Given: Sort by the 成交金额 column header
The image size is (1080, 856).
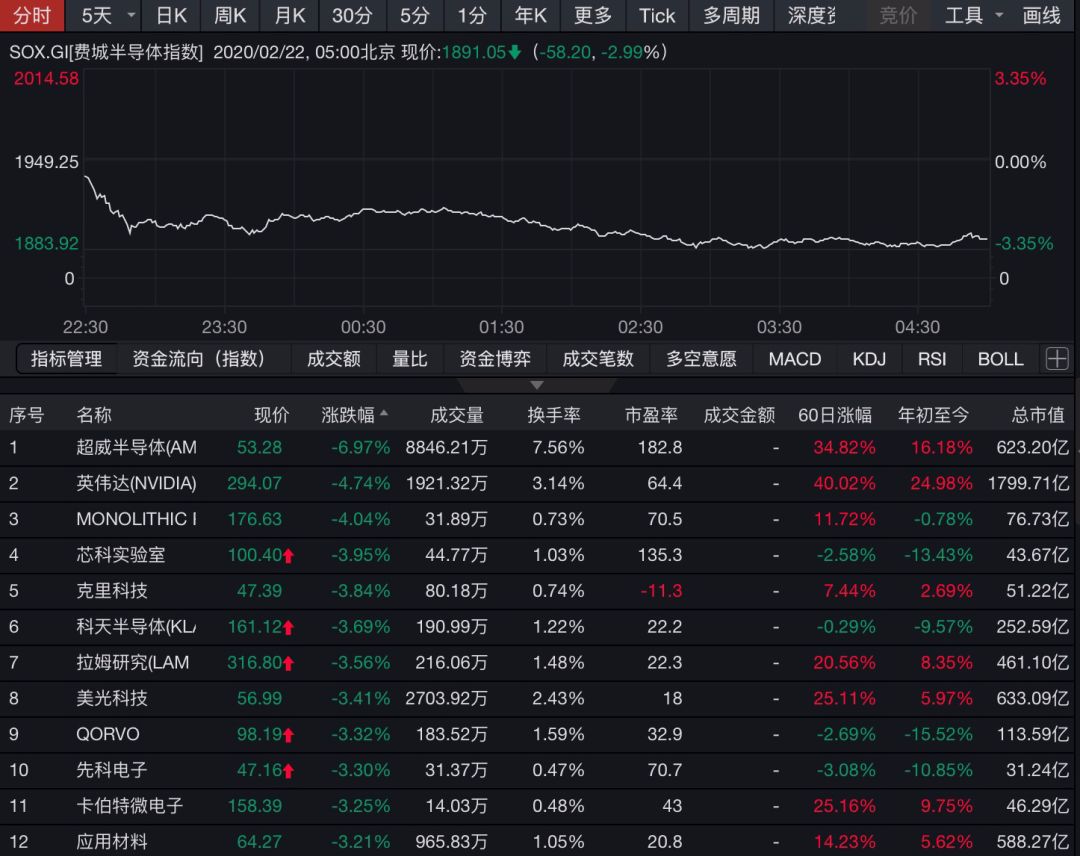Looking at the screenshot, I should pos(739,415).
